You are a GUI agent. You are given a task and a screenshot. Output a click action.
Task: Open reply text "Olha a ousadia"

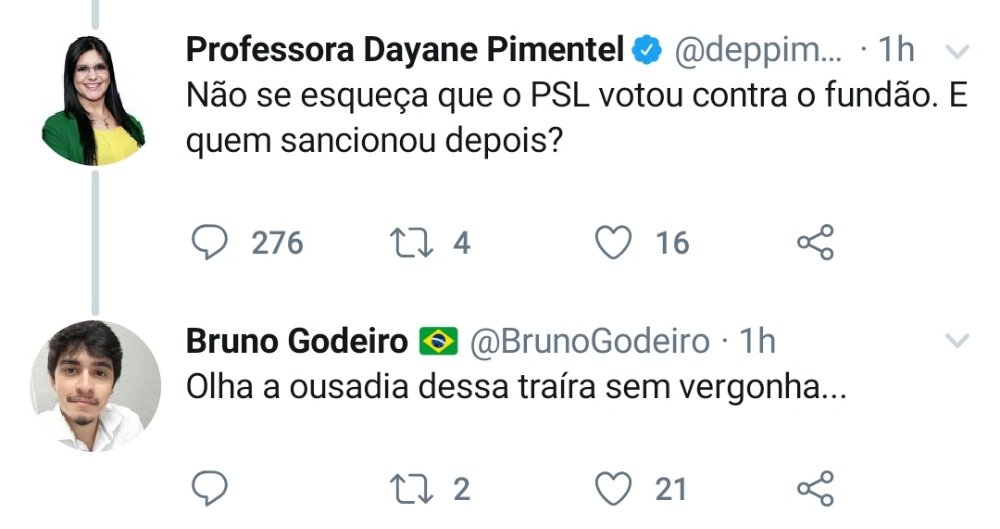(516, 389)
